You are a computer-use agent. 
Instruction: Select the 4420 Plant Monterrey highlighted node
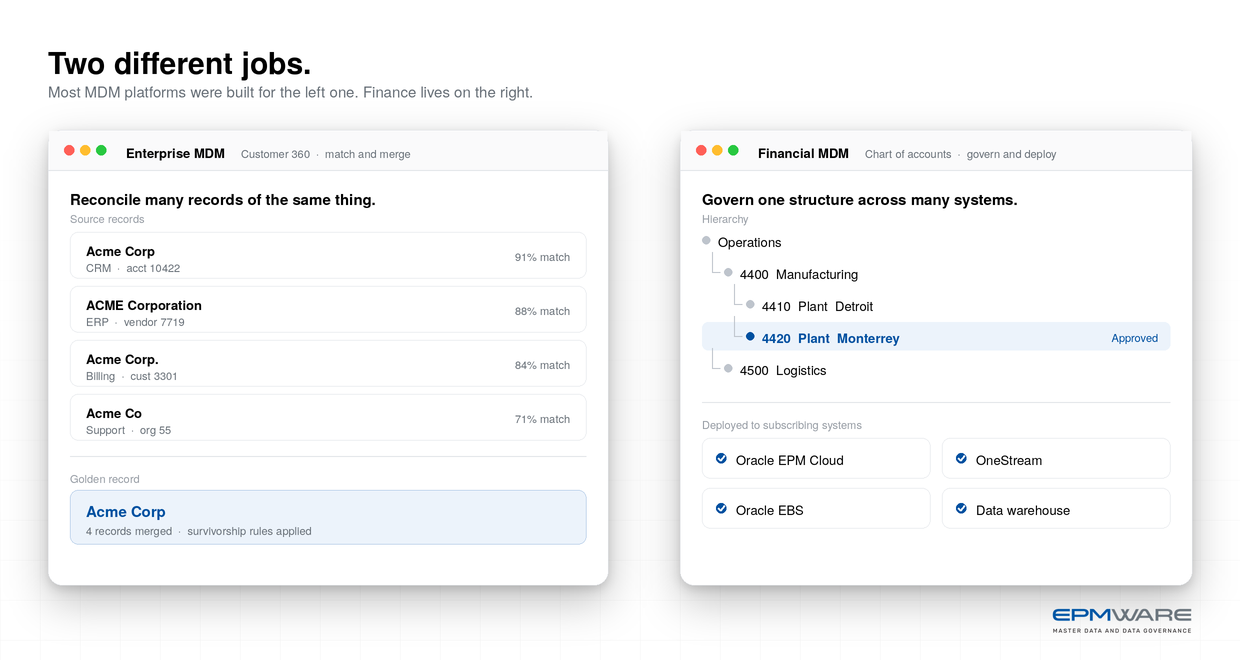pyautogui.click(x=936, y=338)
